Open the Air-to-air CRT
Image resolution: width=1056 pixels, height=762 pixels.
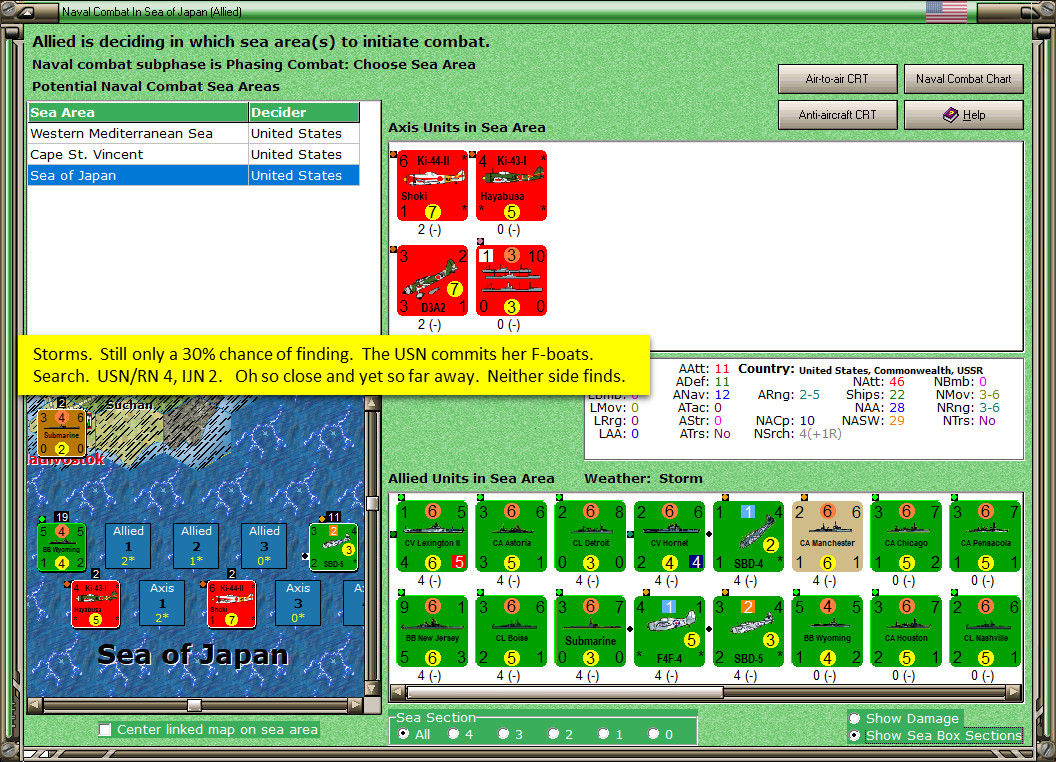pyautogui.click(x=838, y=79)
